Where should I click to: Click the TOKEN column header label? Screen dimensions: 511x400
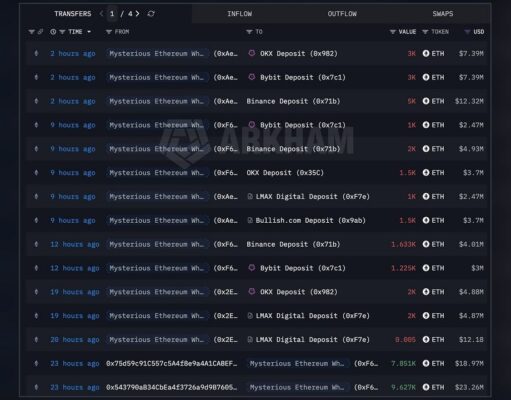pos(440,32)
